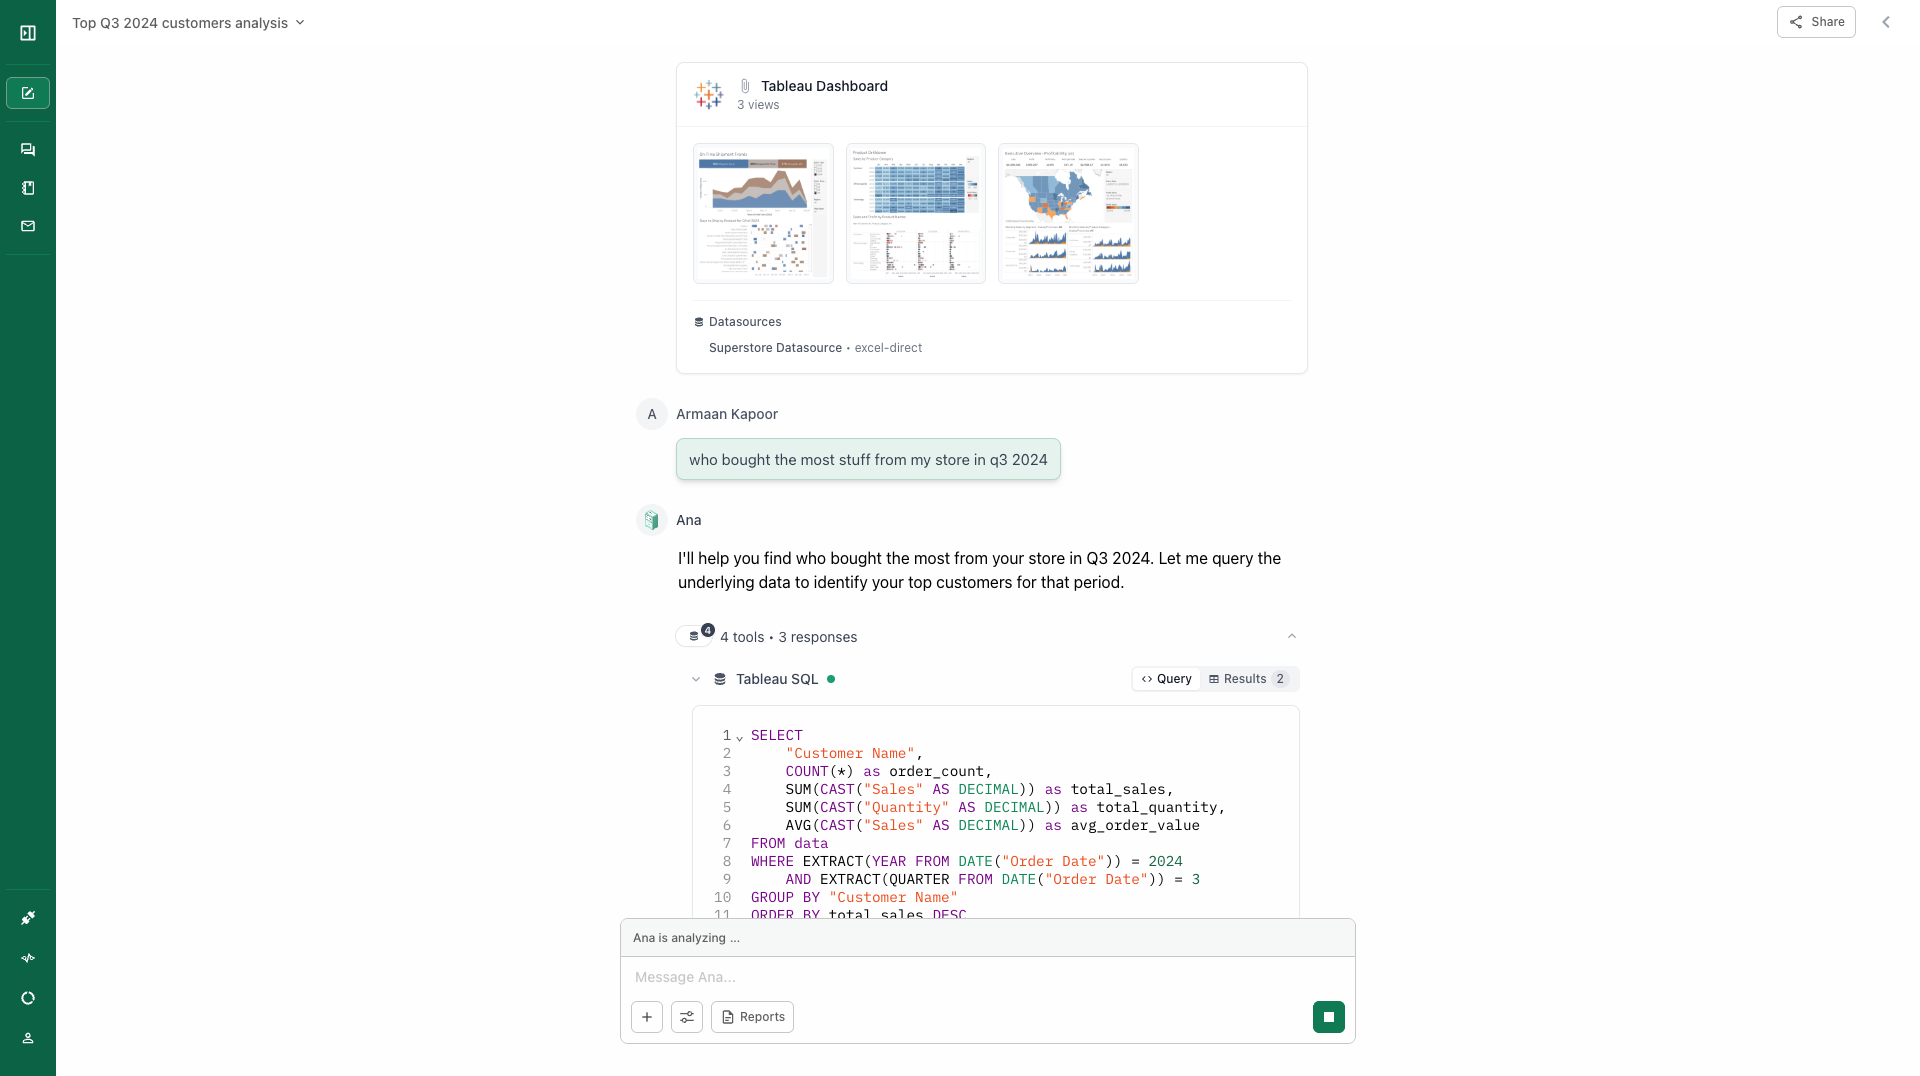Open the account profile icon at sidebar bottom

click(x=27, y=1038)
